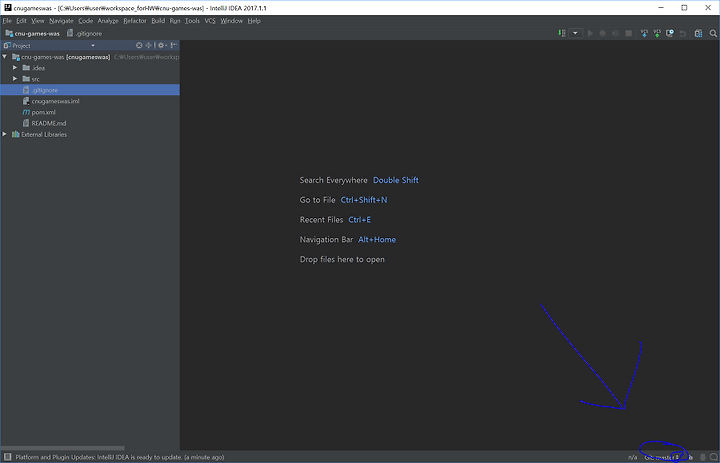Click tool window toggle icon in status bar corner
The height and width of the screenshot is (463, 720).
pos(7,457)
